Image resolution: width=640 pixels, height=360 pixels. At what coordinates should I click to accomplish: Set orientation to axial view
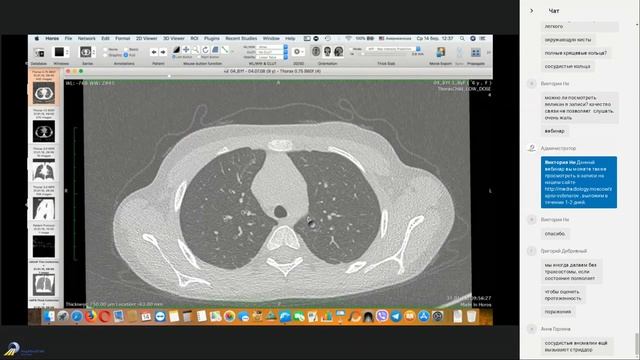point(316,51)
